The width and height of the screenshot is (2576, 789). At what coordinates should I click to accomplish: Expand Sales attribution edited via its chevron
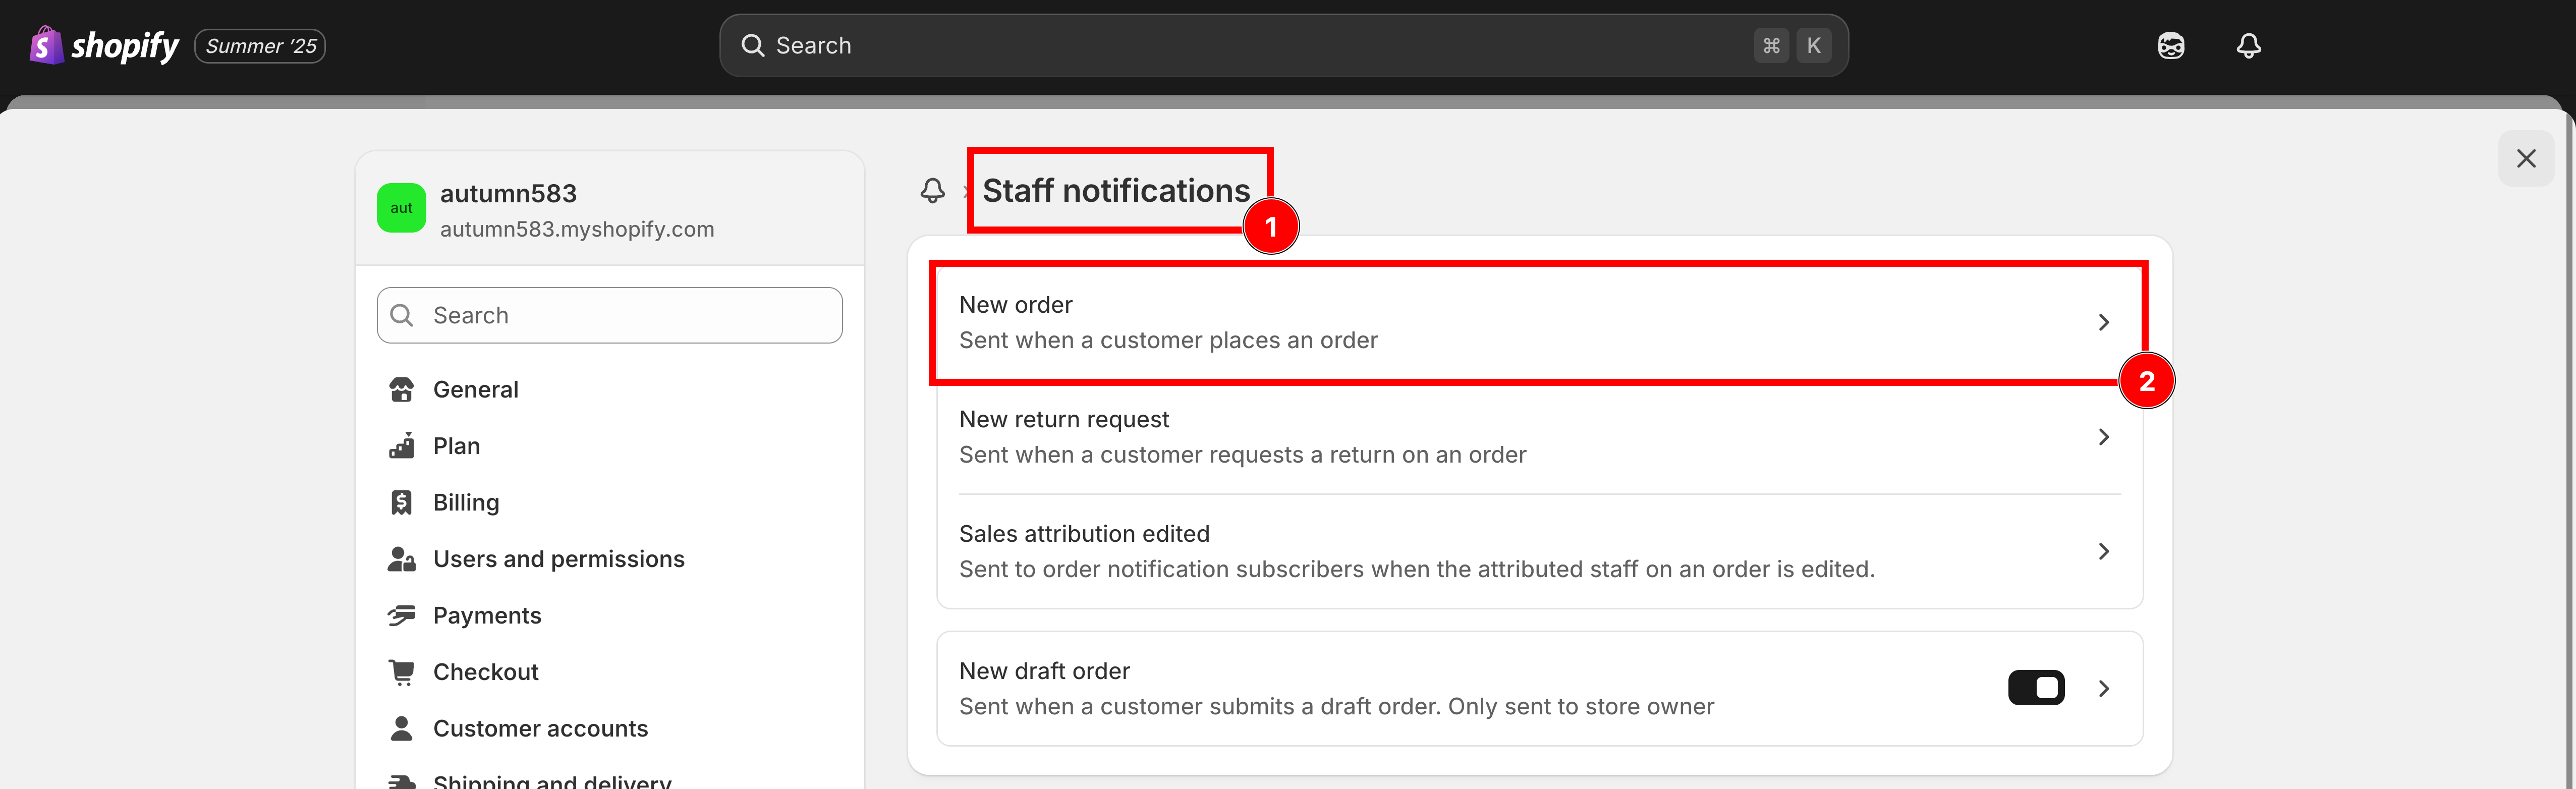tap(2104, 551)
